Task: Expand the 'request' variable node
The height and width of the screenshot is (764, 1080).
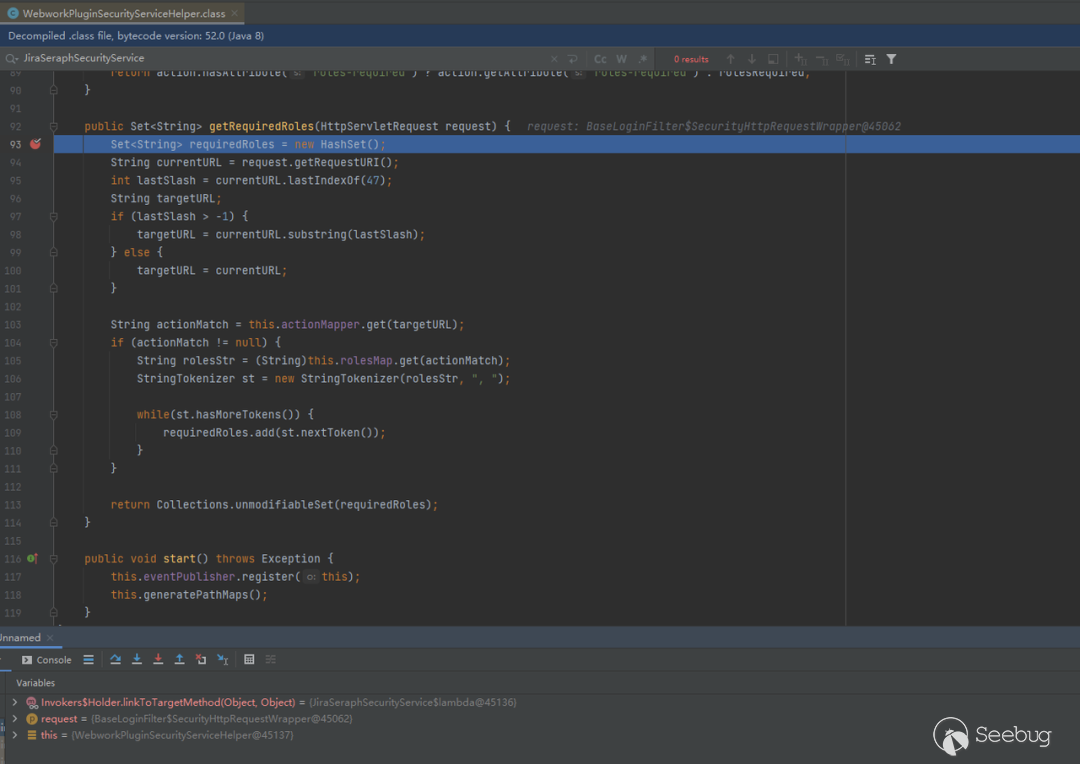Action: 15,719
